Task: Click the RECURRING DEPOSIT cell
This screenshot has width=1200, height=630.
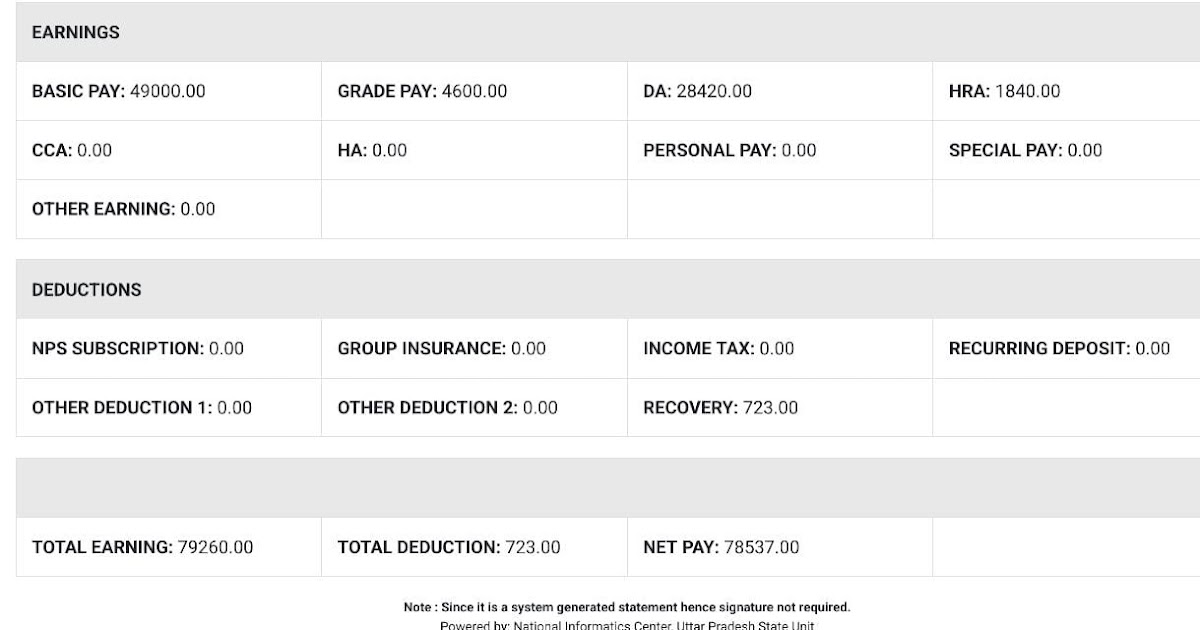Action: [1059, 349]
